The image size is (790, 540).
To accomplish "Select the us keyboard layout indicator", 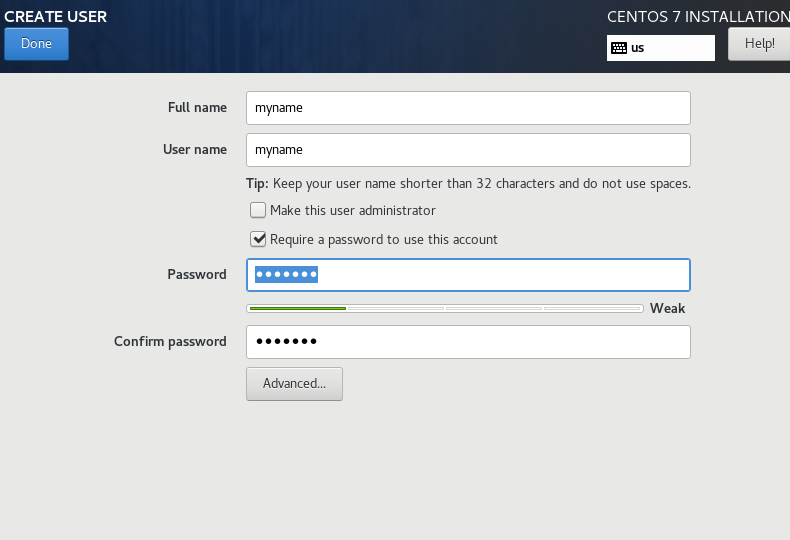I will pos(661,48).
